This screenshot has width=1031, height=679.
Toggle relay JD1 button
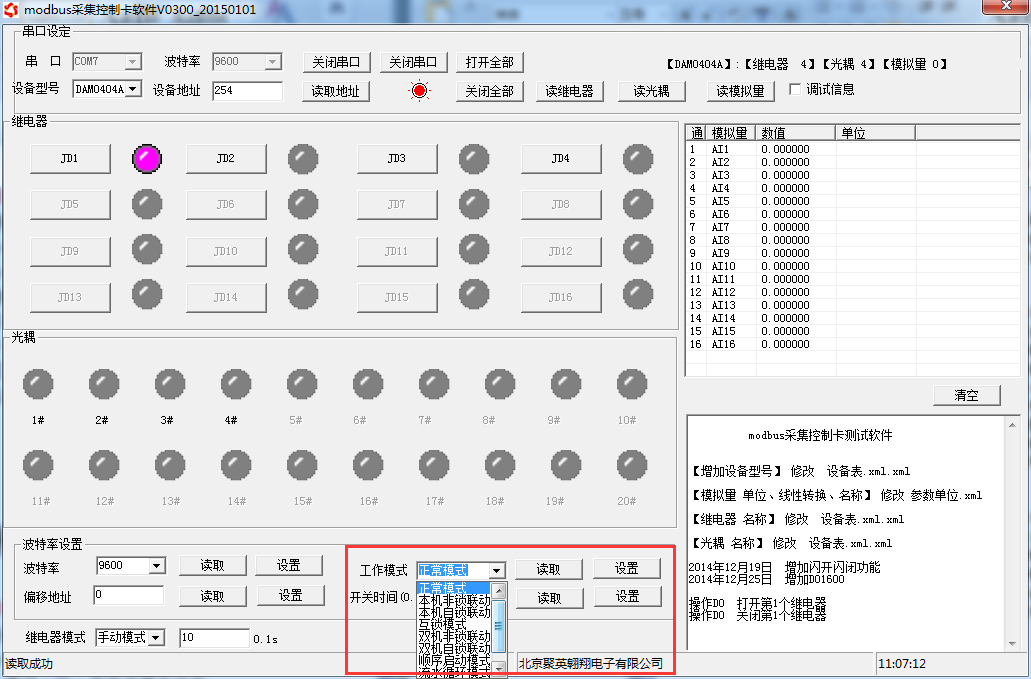click(x=69, y=158)
